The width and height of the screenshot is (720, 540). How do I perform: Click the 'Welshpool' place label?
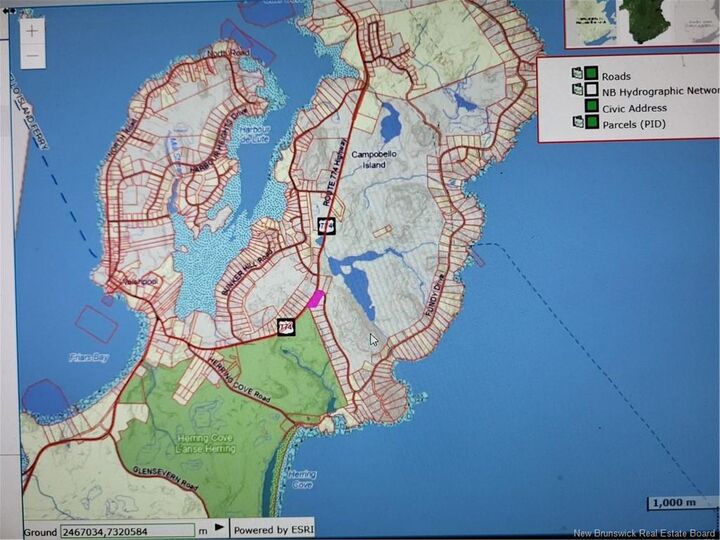(x=141, y=281)
